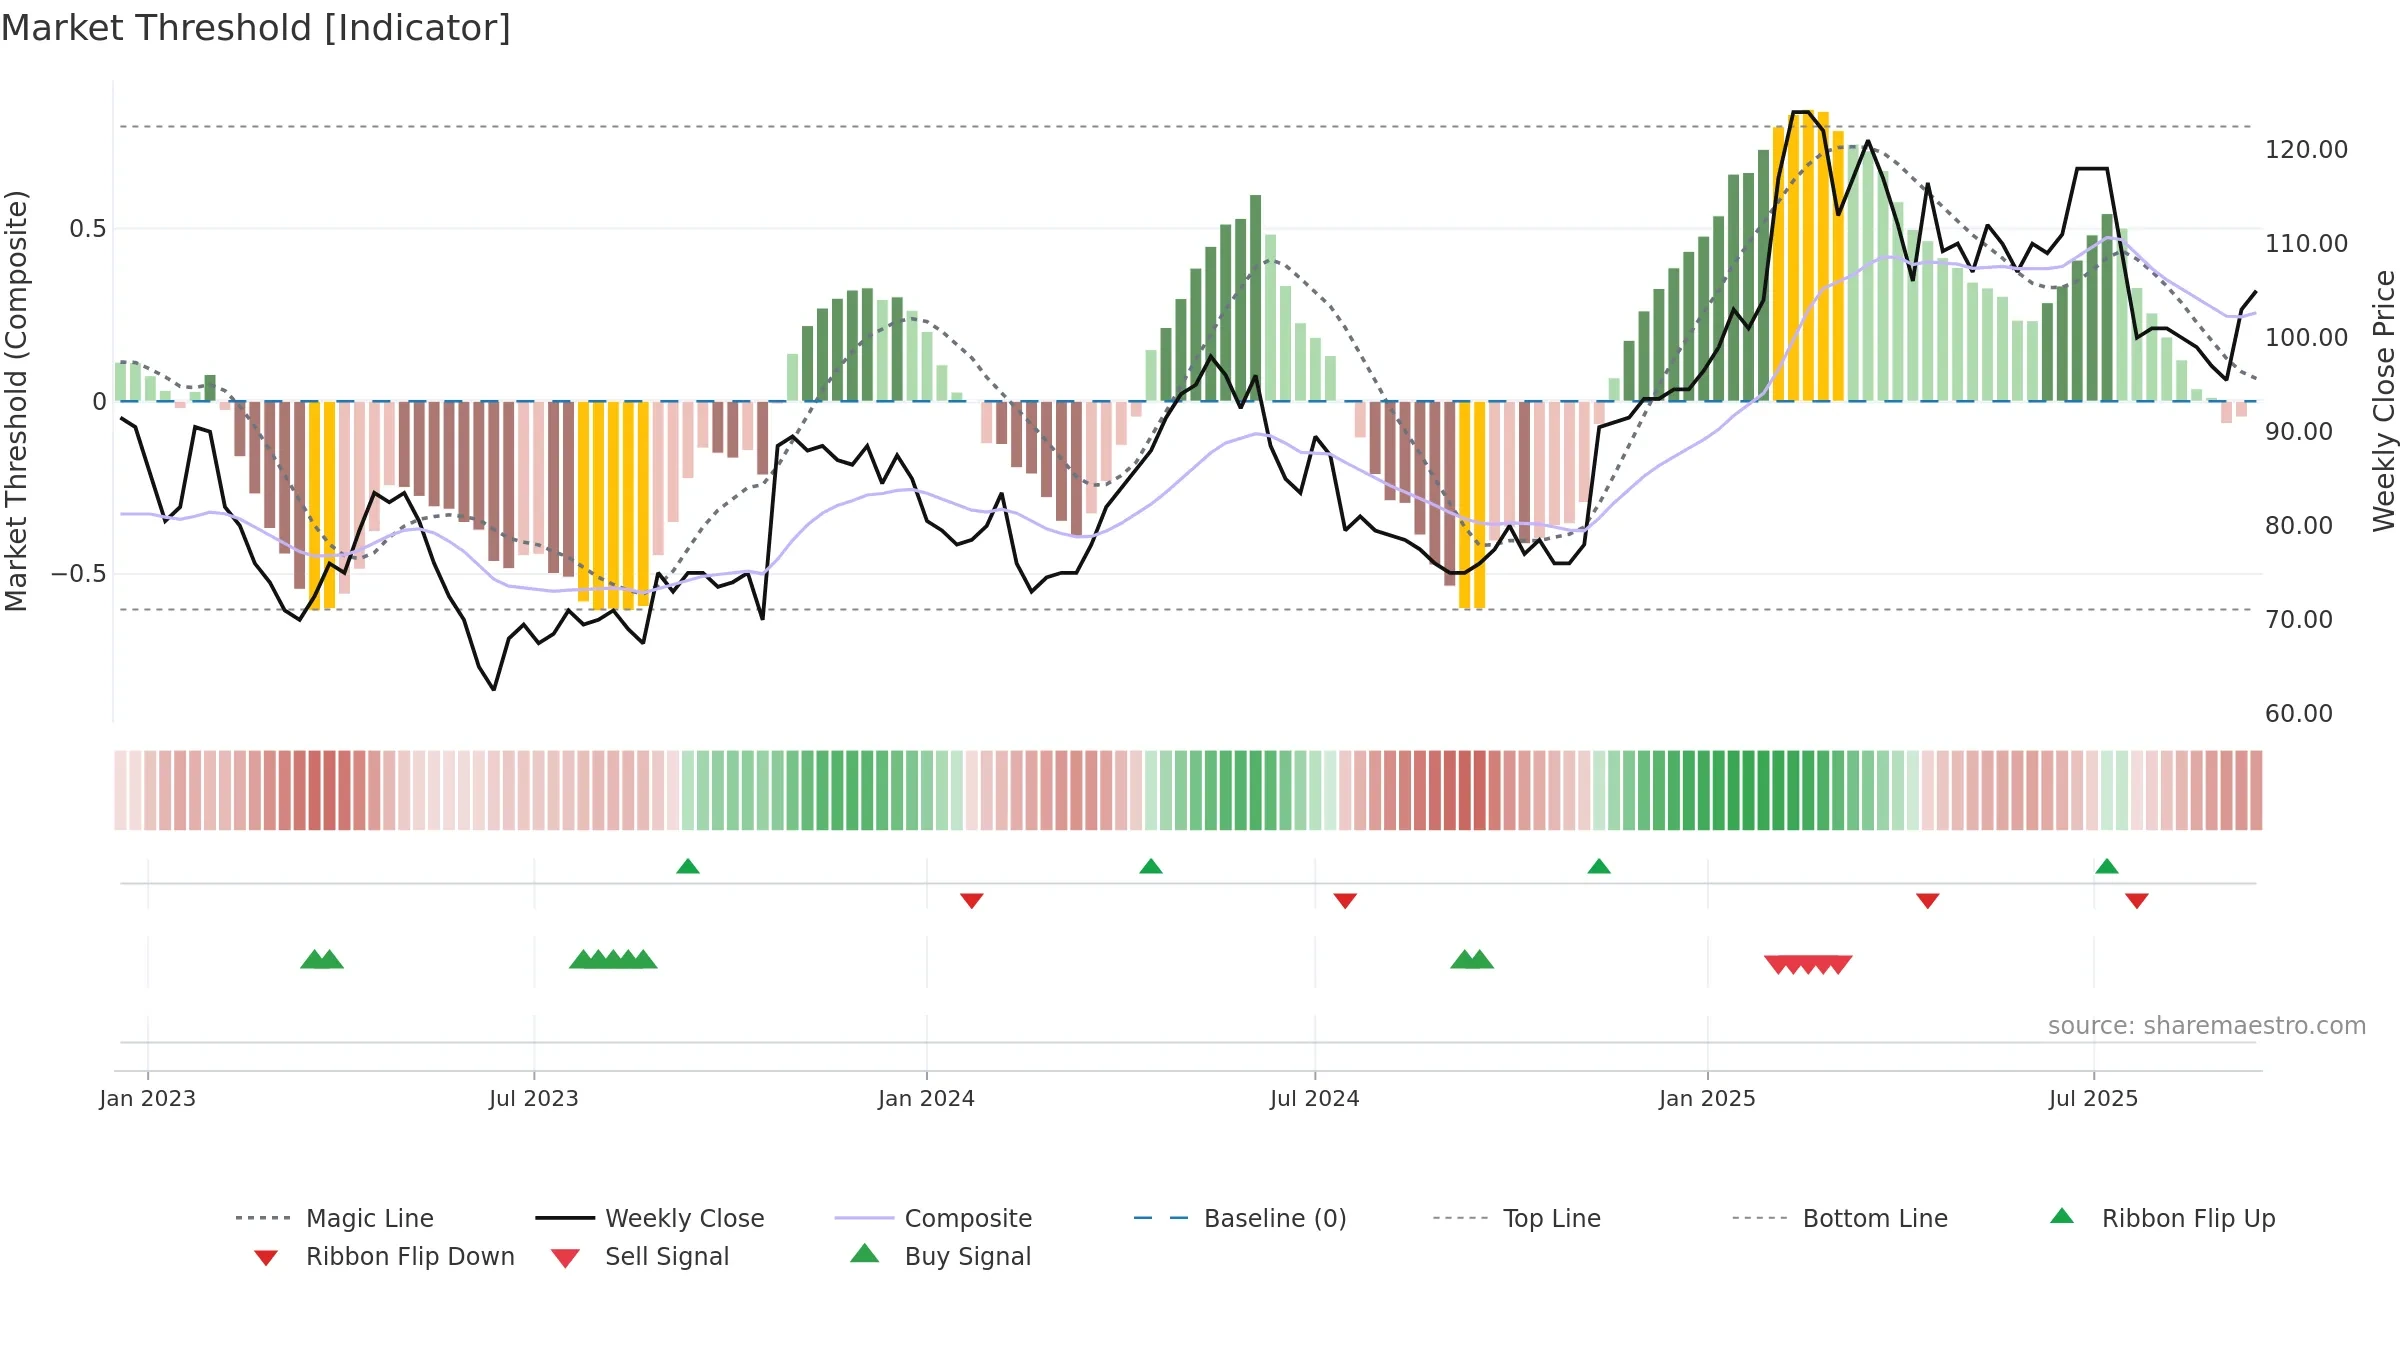Click the green Ribbon Flip Up legend triangle
The height and width of the screenshot is (1350, 2400).
pos(2062,1216)
